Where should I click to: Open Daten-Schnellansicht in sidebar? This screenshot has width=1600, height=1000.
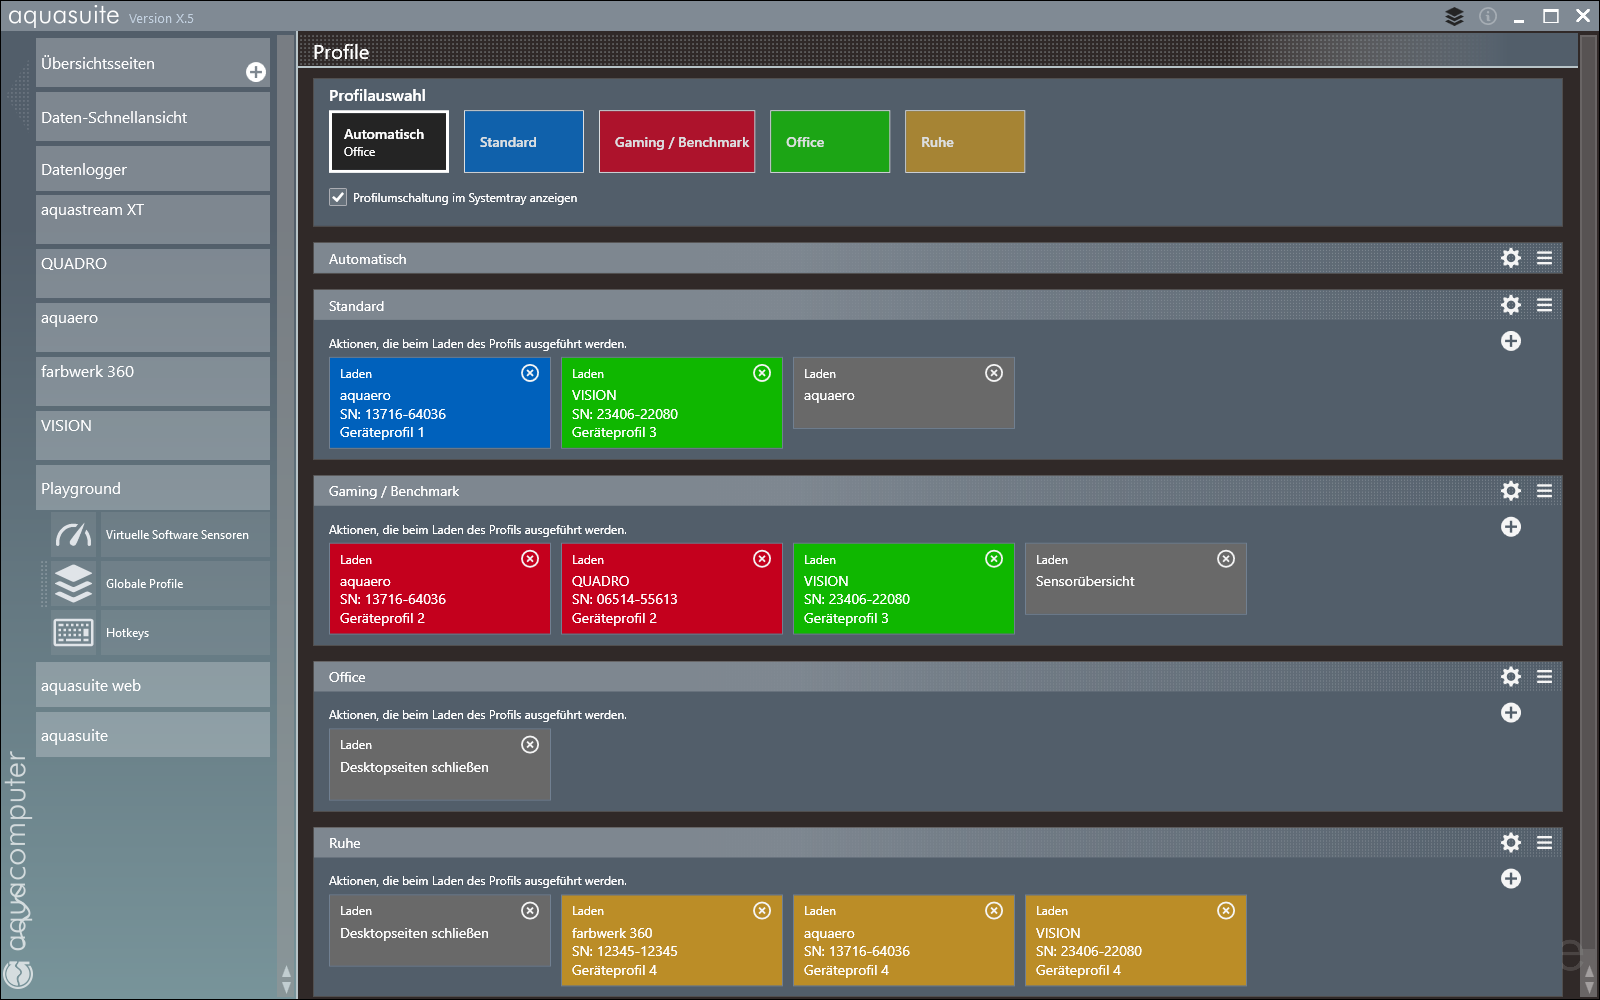click(x=153, y=117)
